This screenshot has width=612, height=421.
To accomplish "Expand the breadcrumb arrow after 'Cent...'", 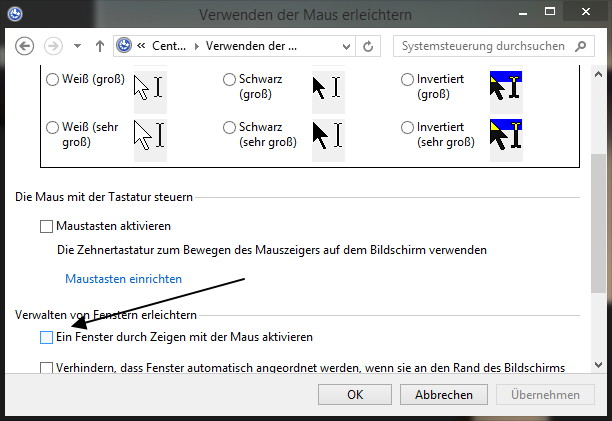I will coord(197,46).
